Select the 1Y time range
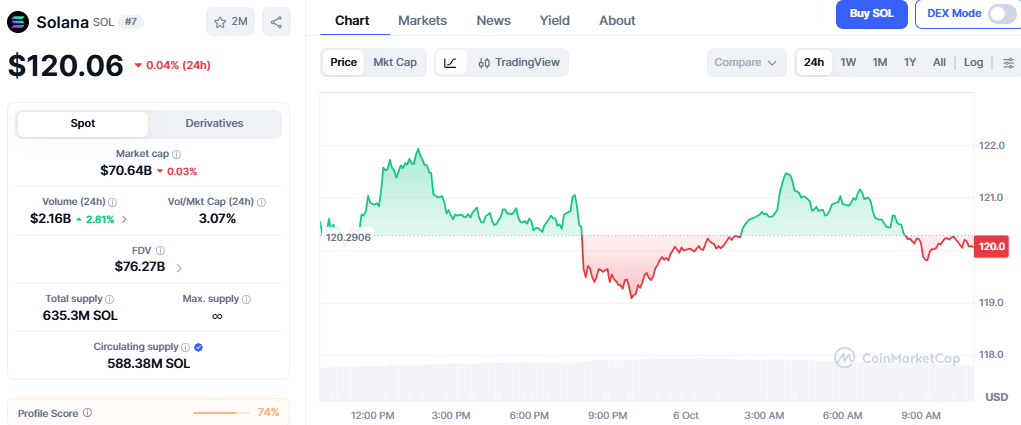This screenshot has width=1021, height=425. click(910, 62)
